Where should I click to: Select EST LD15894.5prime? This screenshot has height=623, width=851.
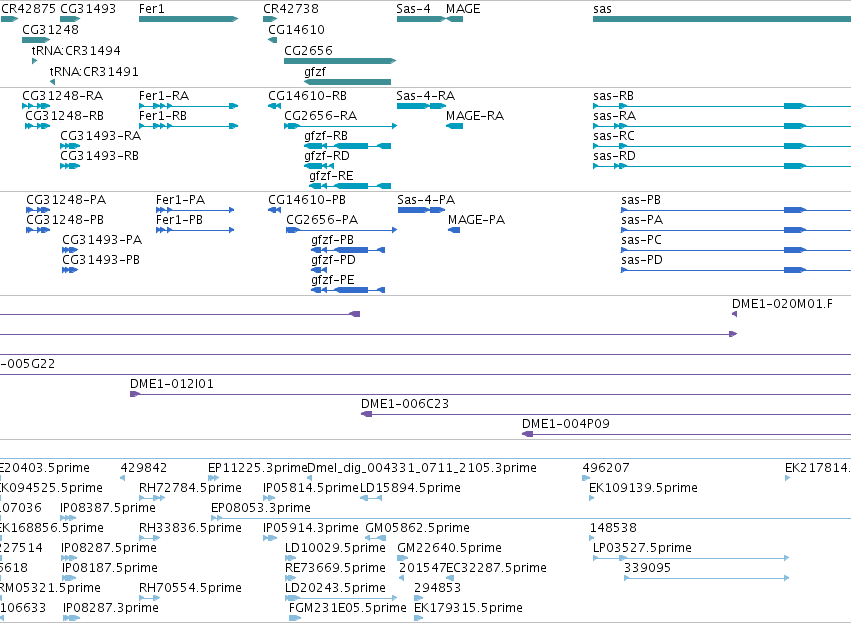tap(371, 498)
